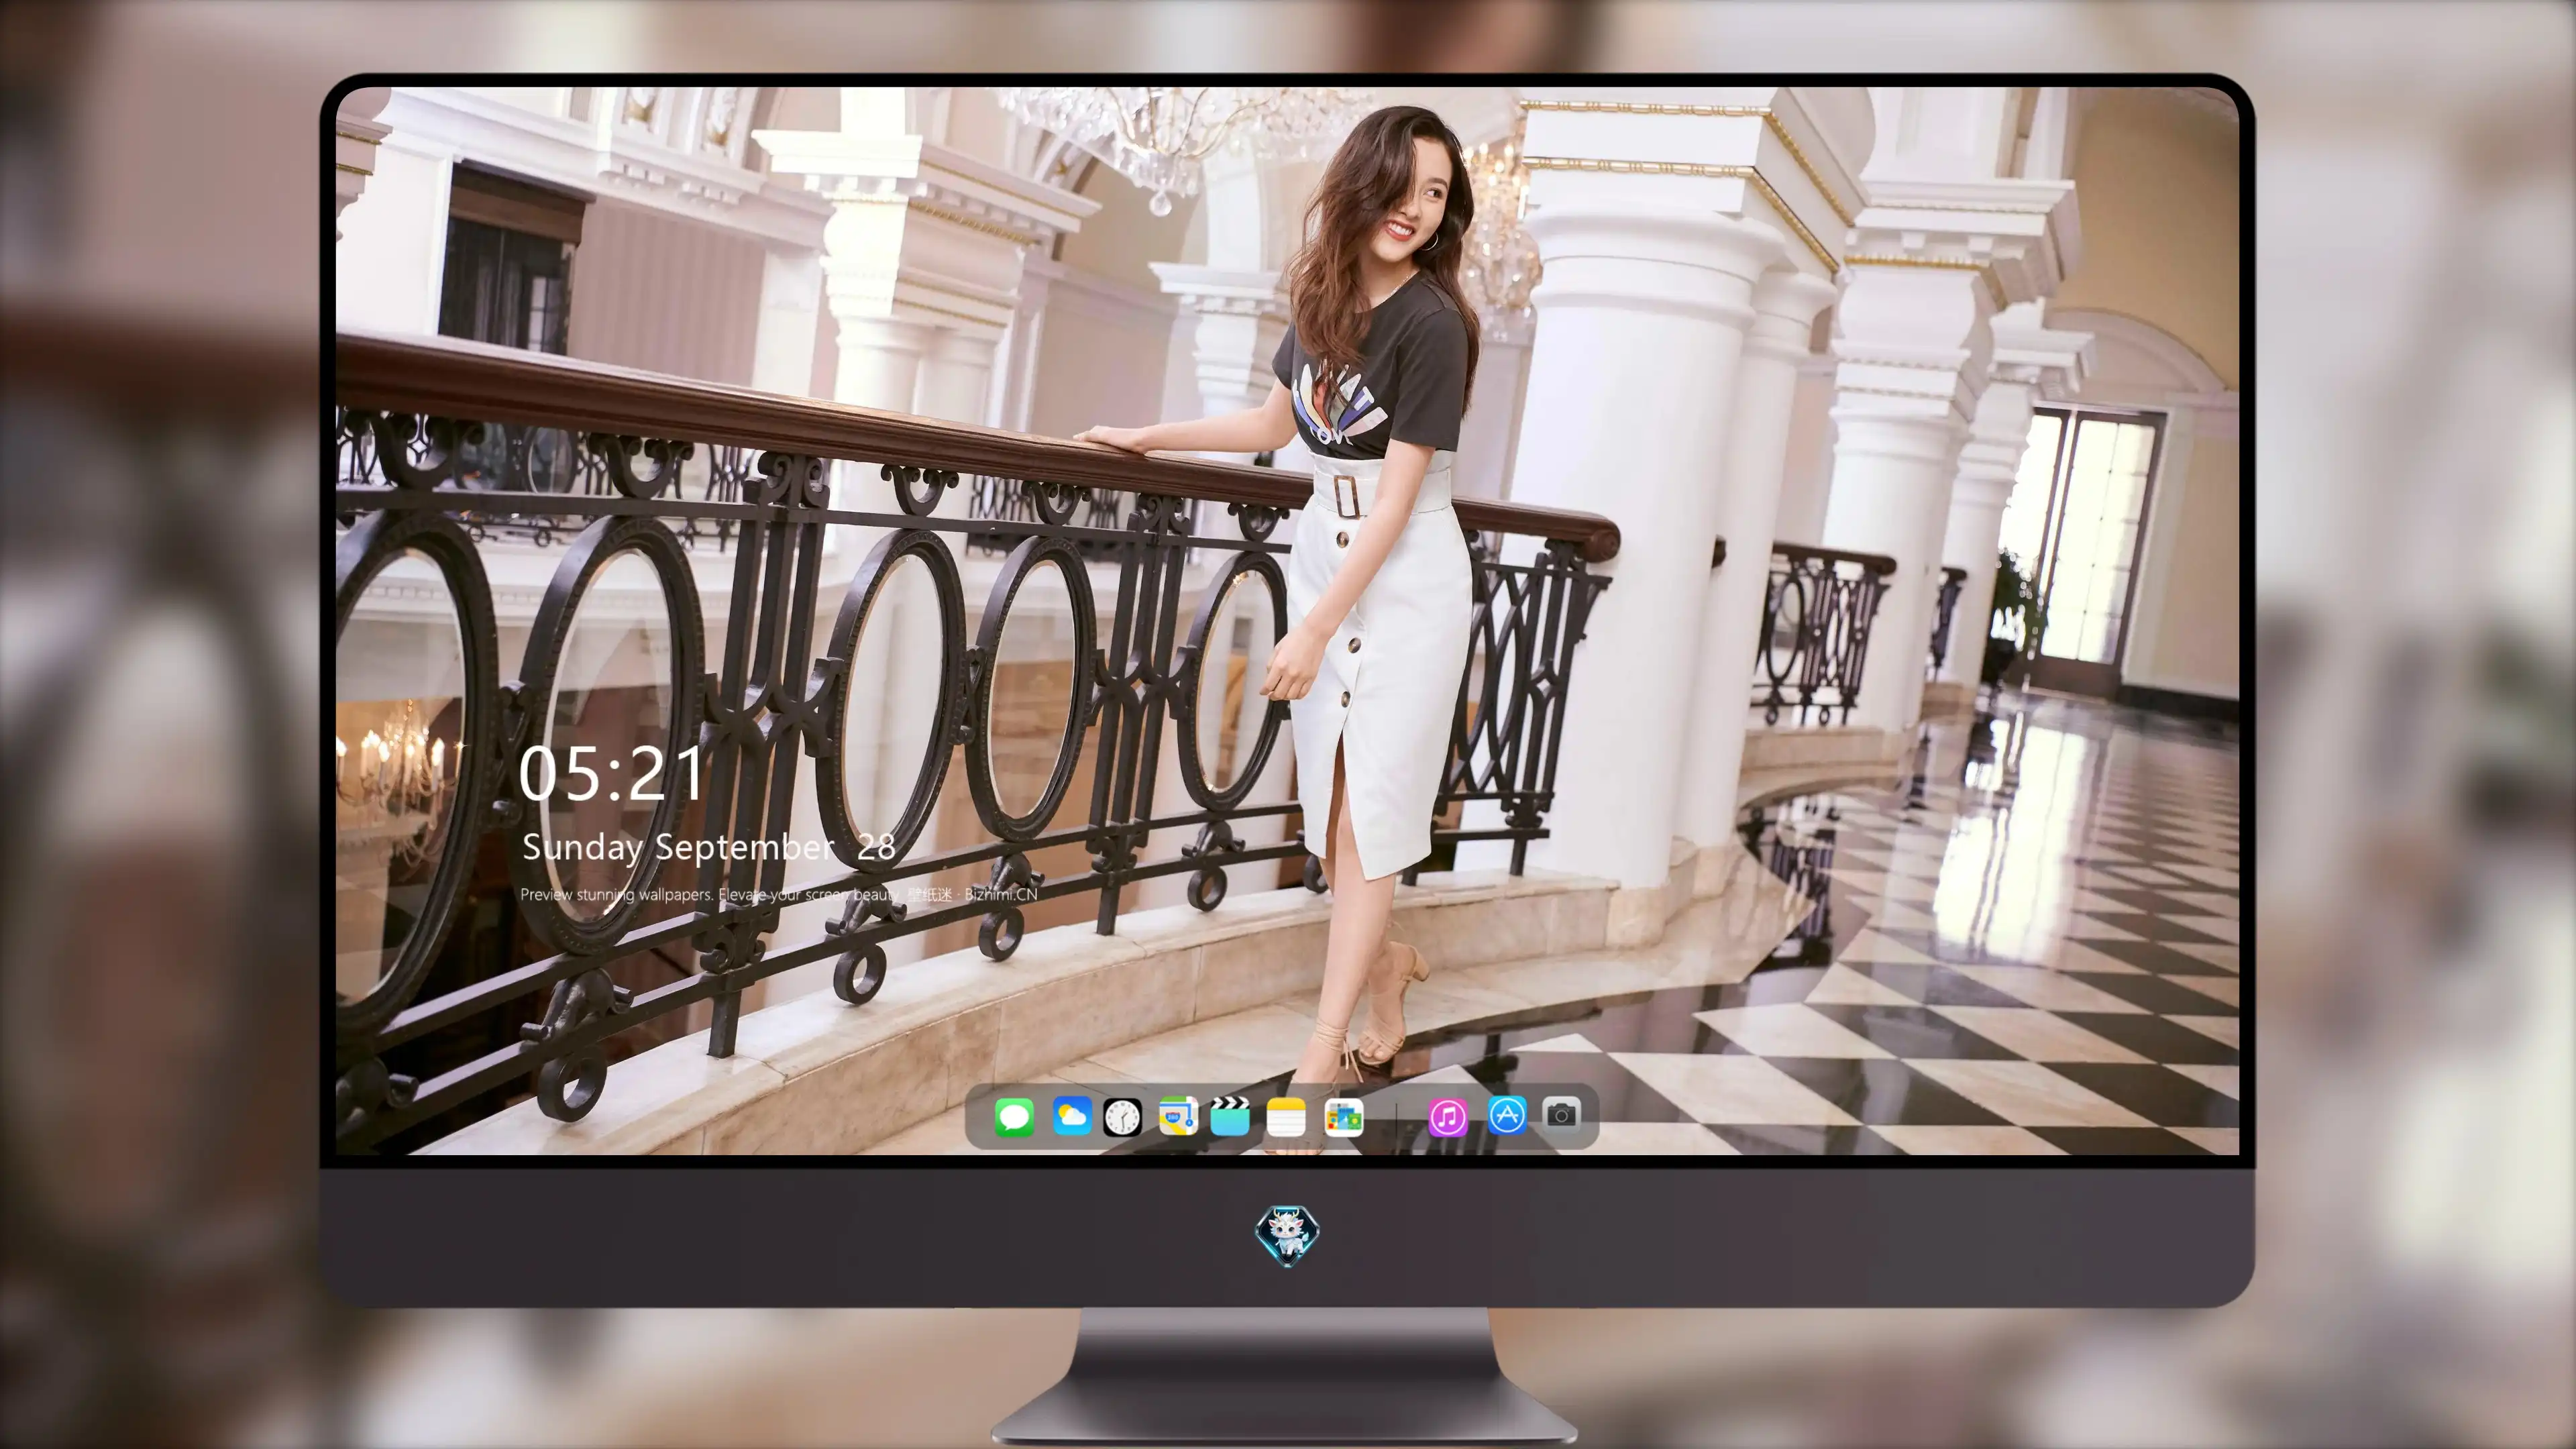Launch the Maps app from the dock
Viewport: 2576px width, 1449px height.
[x=1178, y=1116]
